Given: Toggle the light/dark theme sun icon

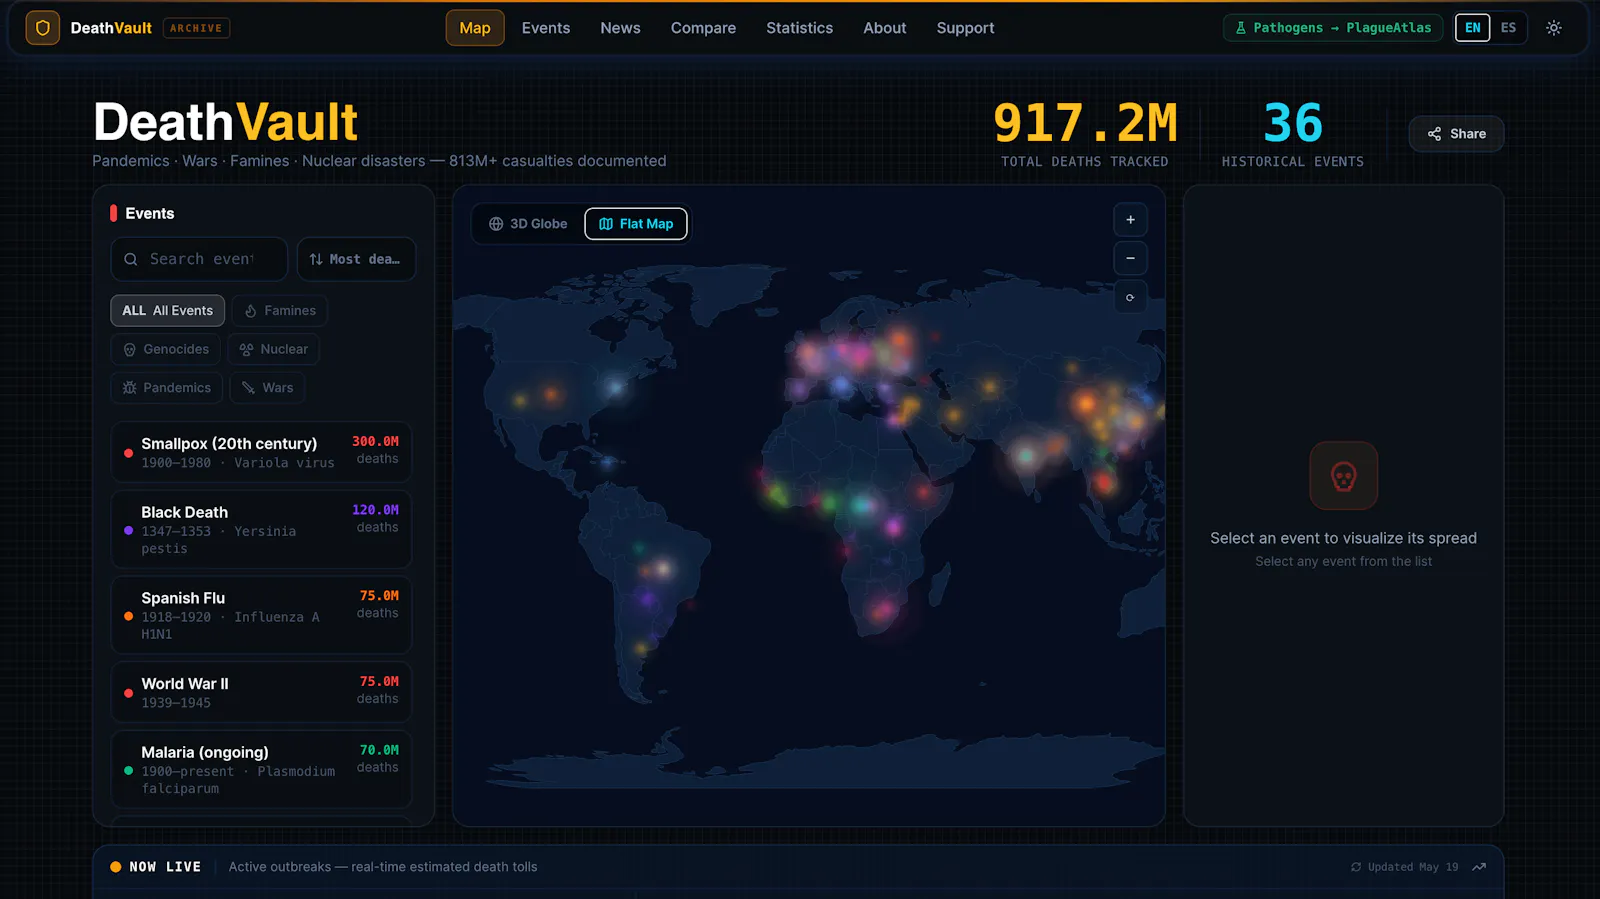Looking at the screenshot, I should 1553,28.
